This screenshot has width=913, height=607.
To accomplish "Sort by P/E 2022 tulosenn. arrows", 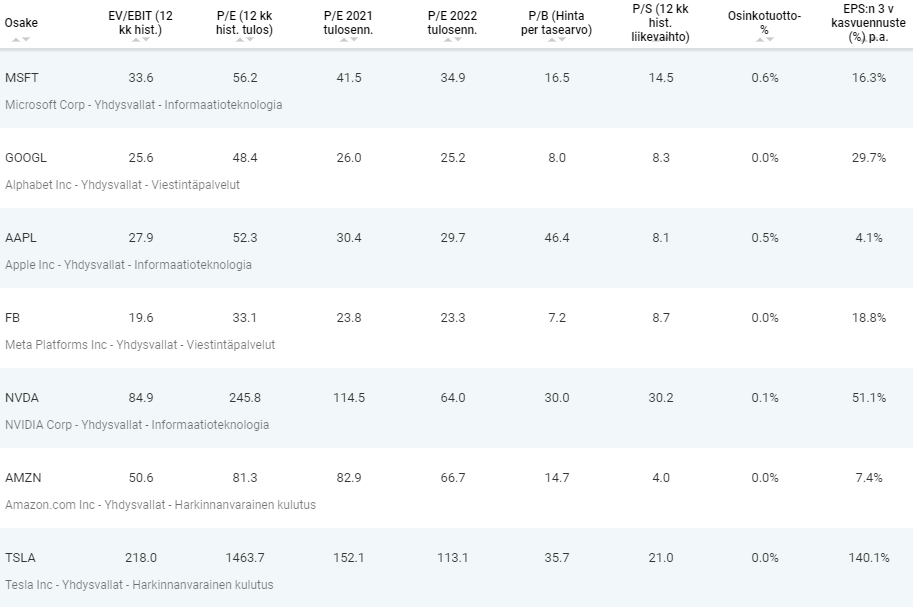I will click(x=452, y=40).
